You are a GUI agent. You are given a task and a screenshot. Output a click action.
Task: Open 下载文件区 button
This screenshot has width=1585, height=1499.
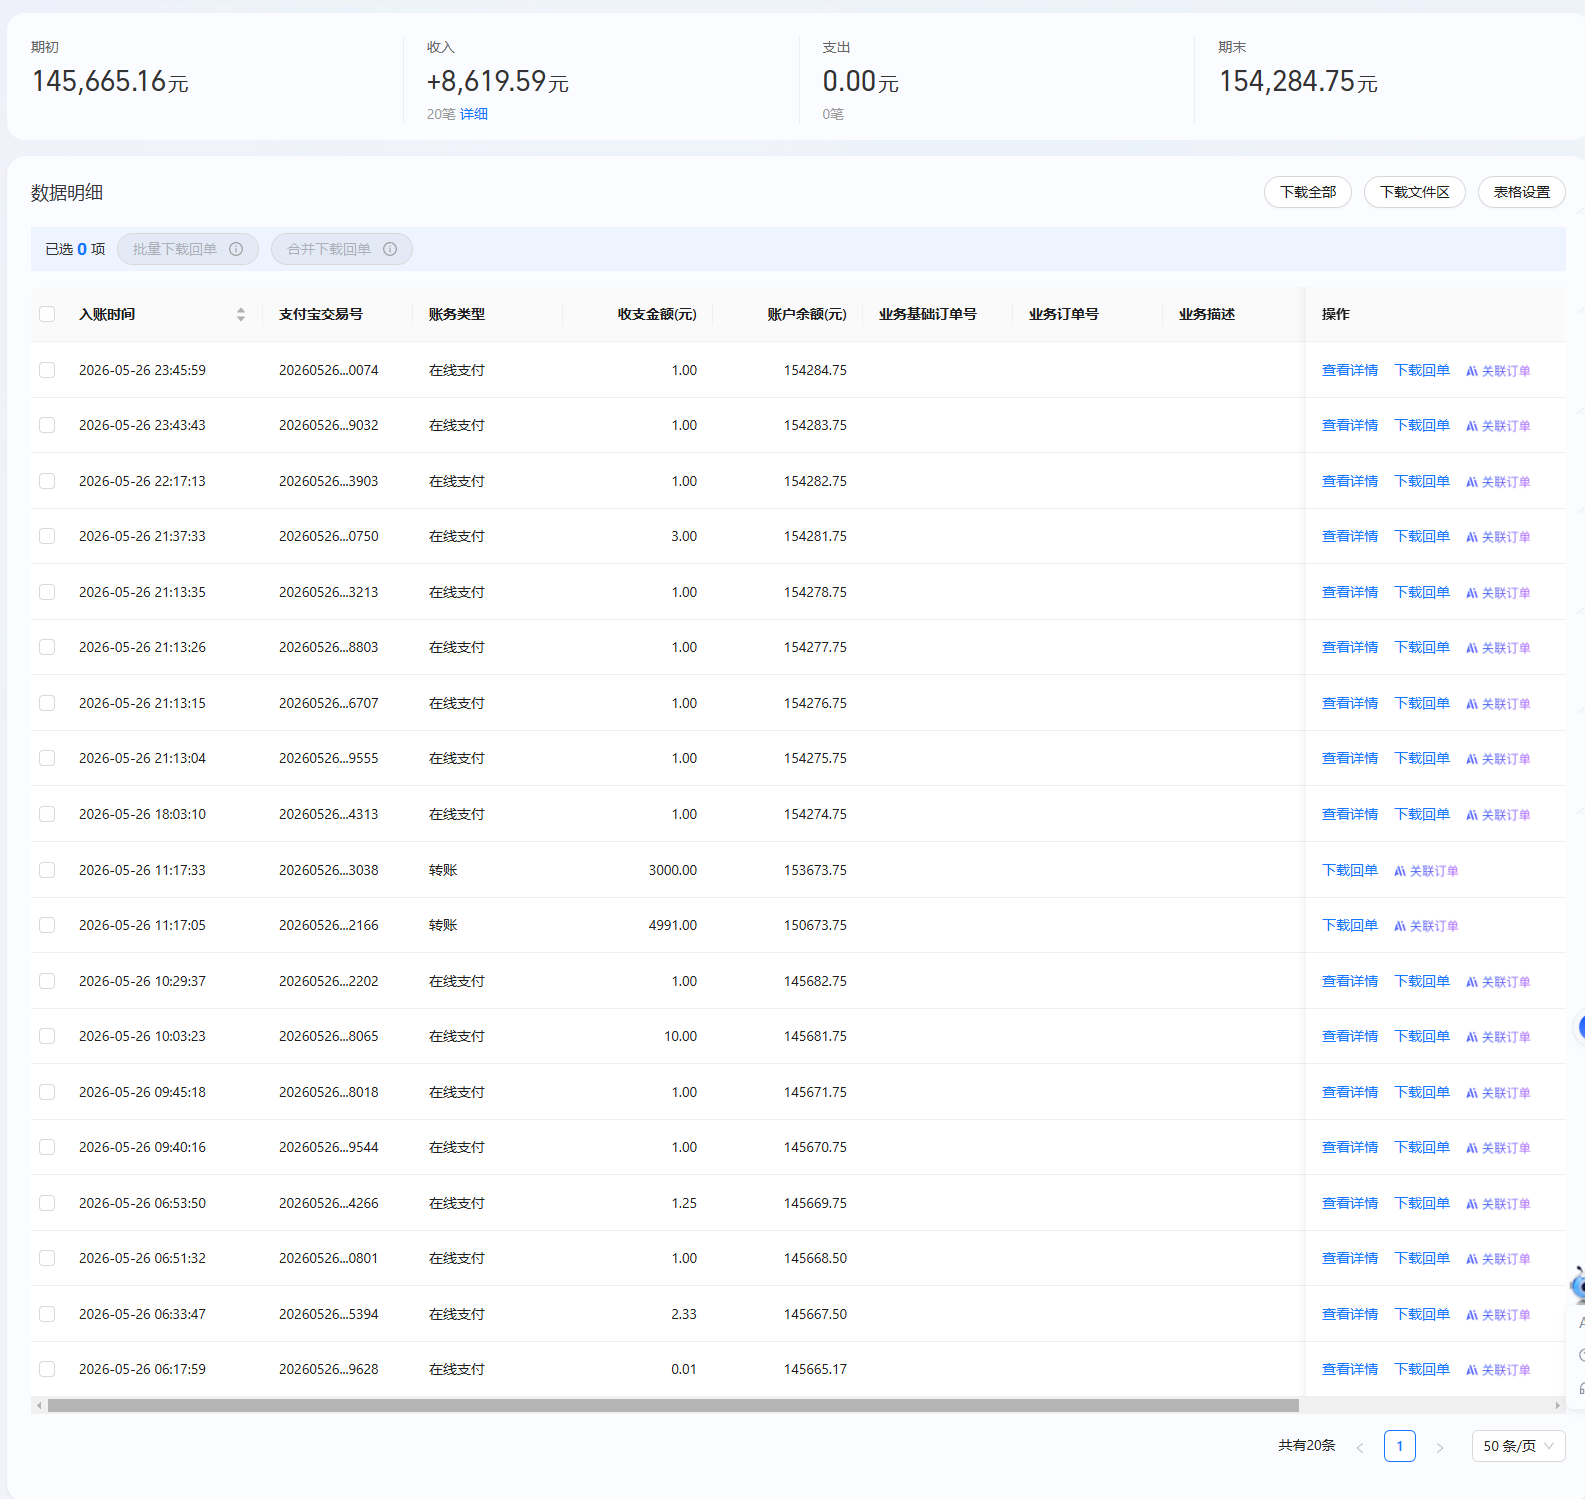pyautogui.click(x=1415, y=192)
